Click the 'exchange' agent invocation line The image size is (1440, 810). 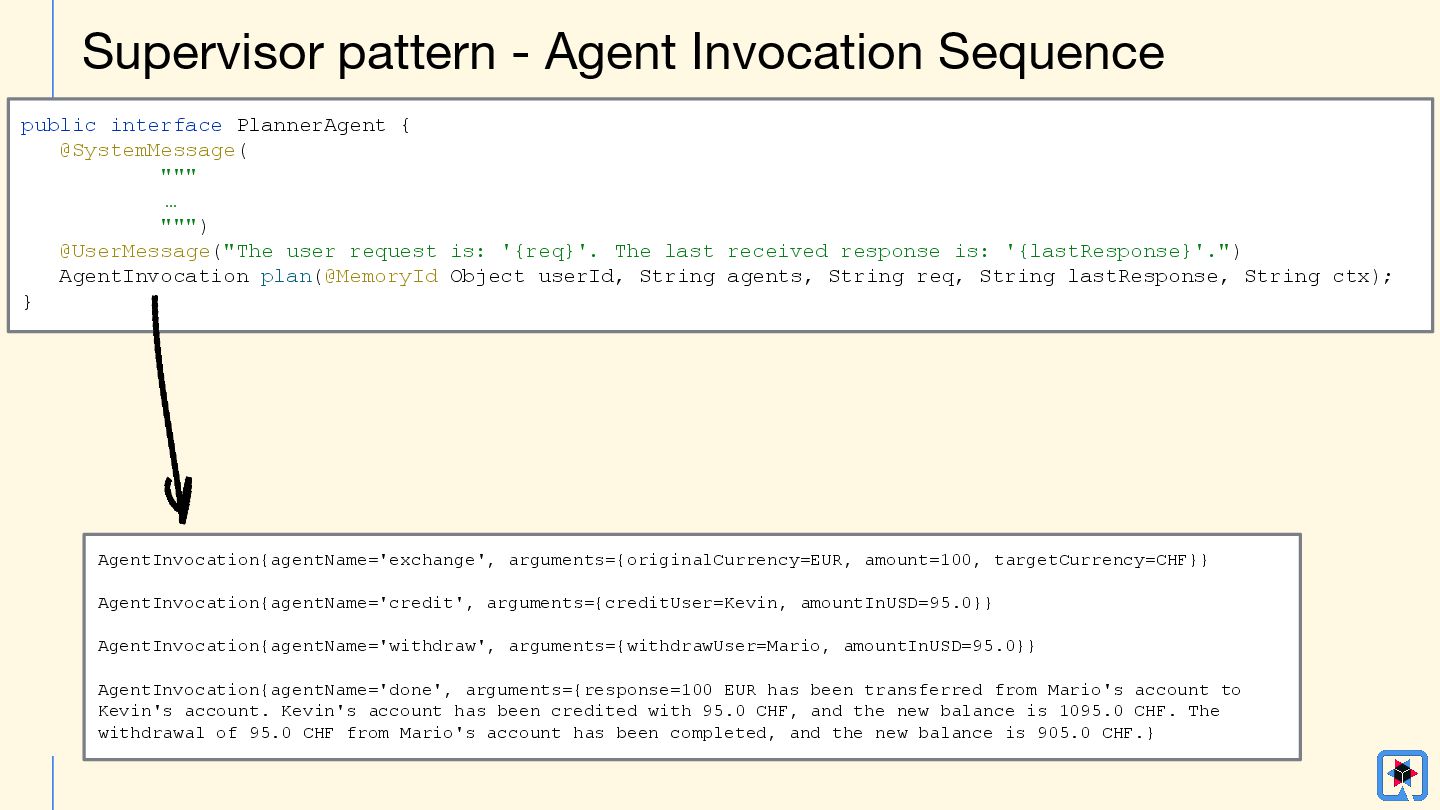point(652,560)
